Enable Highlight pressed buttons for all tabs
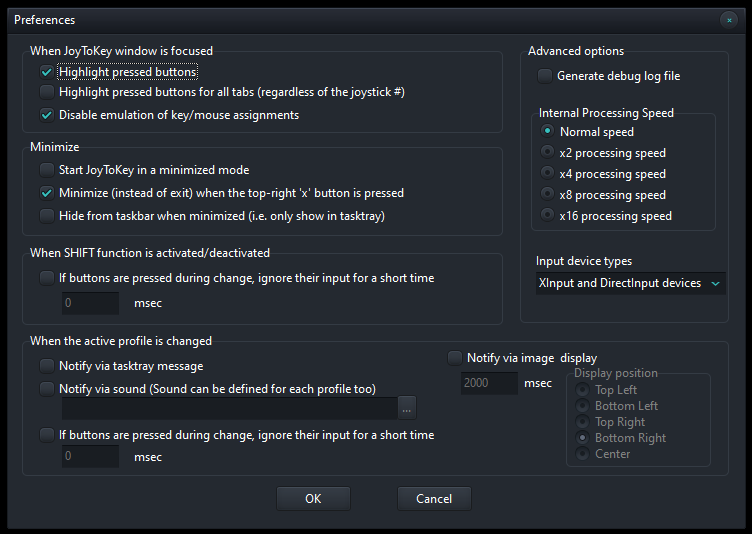This screenshot has height=534, width=752. [47, 92]
